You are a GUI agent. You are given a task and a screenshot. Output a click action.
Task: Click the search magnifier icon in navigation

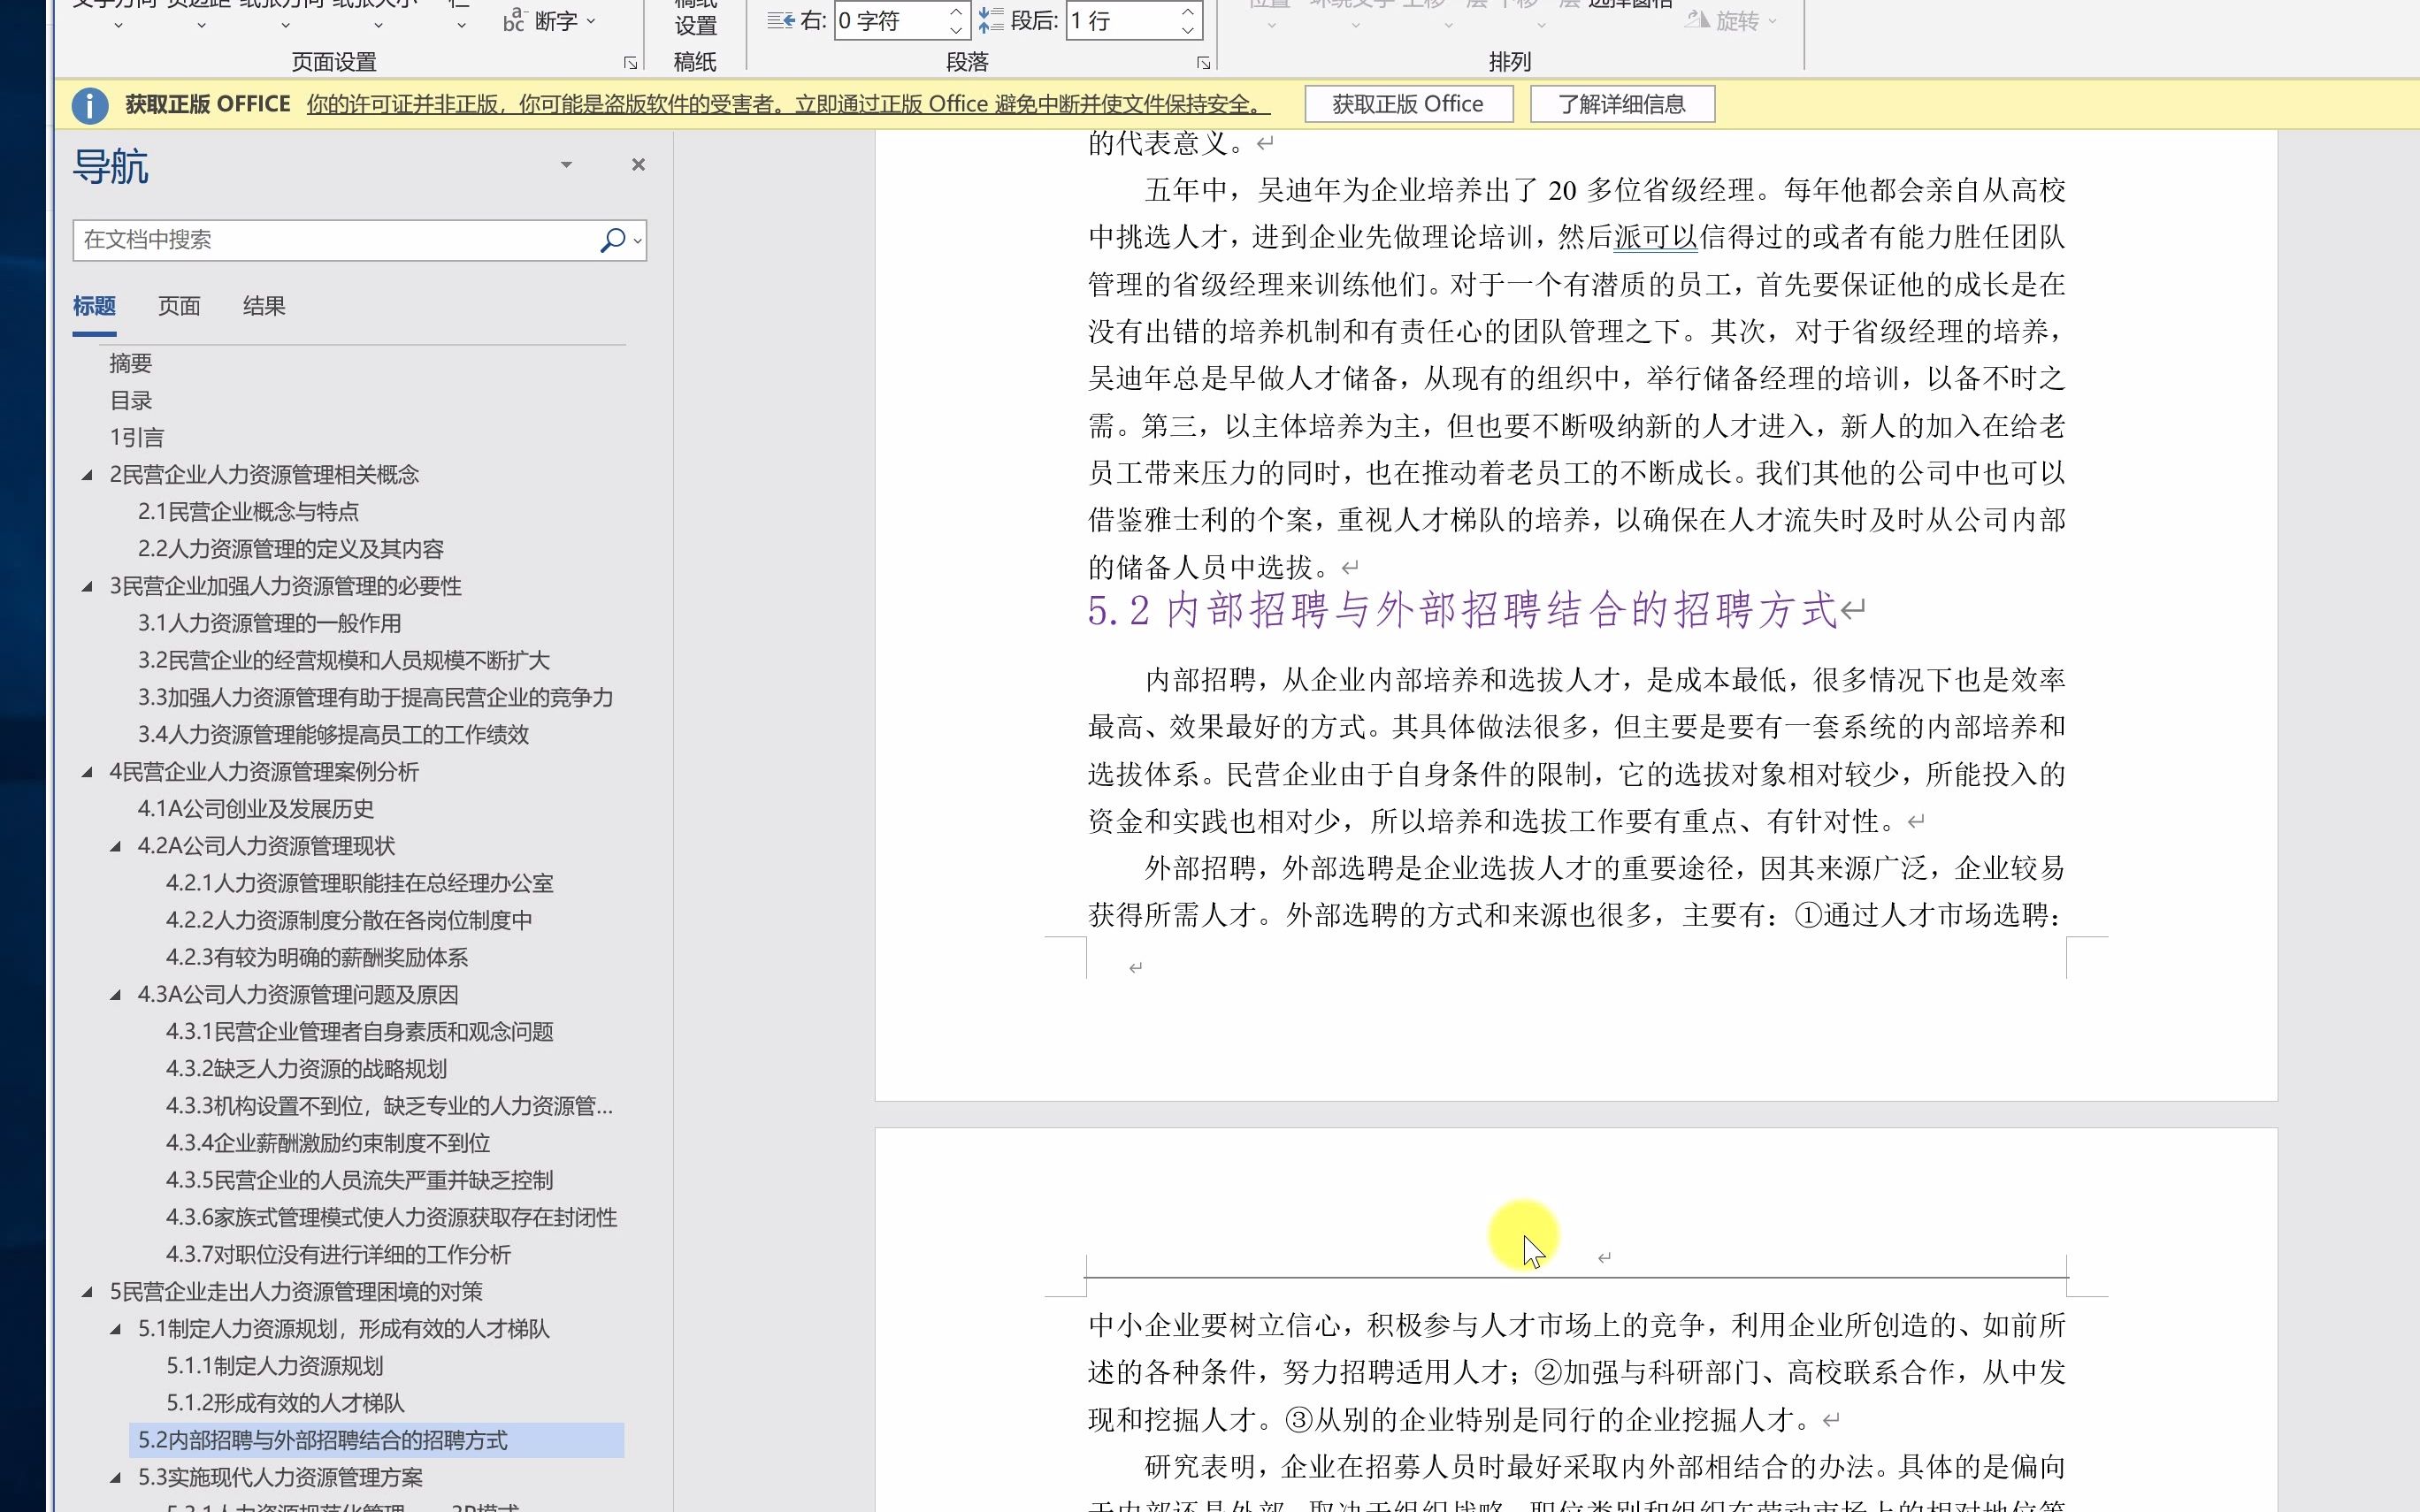pyautogui.click(x=612, y=240)
